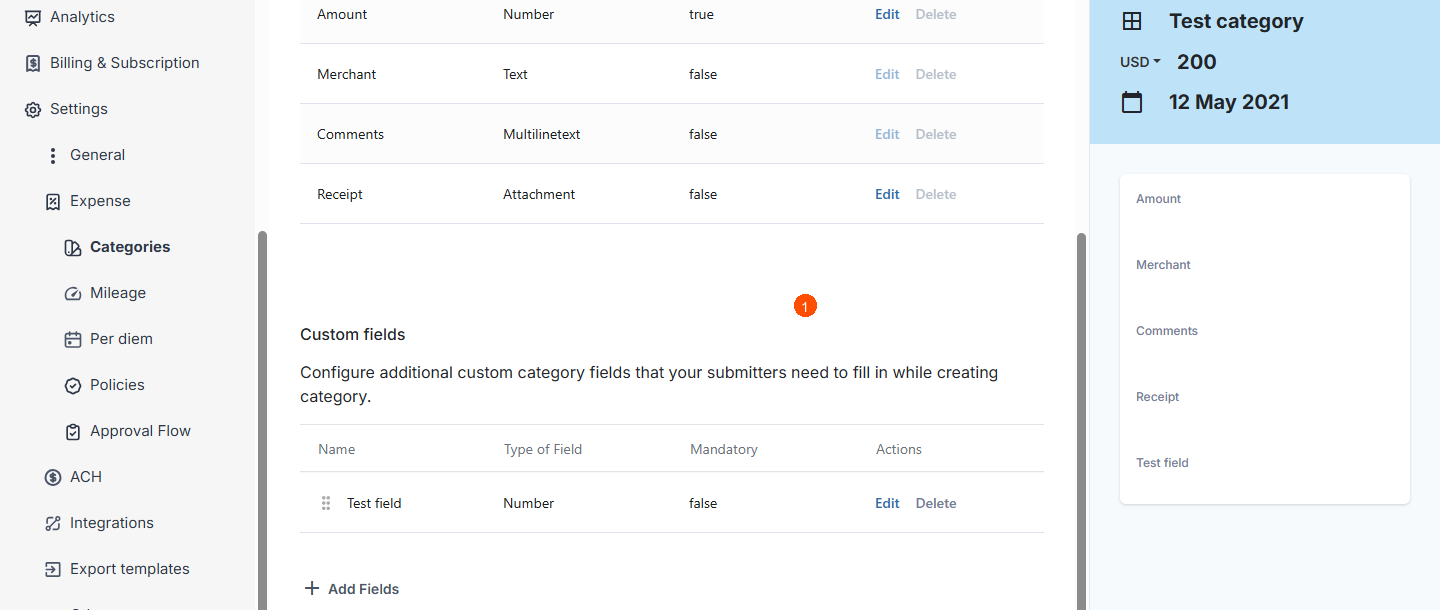Click the true value in Amount row
The width and height of the screenshot is (1440, 610).
(701, 14)
